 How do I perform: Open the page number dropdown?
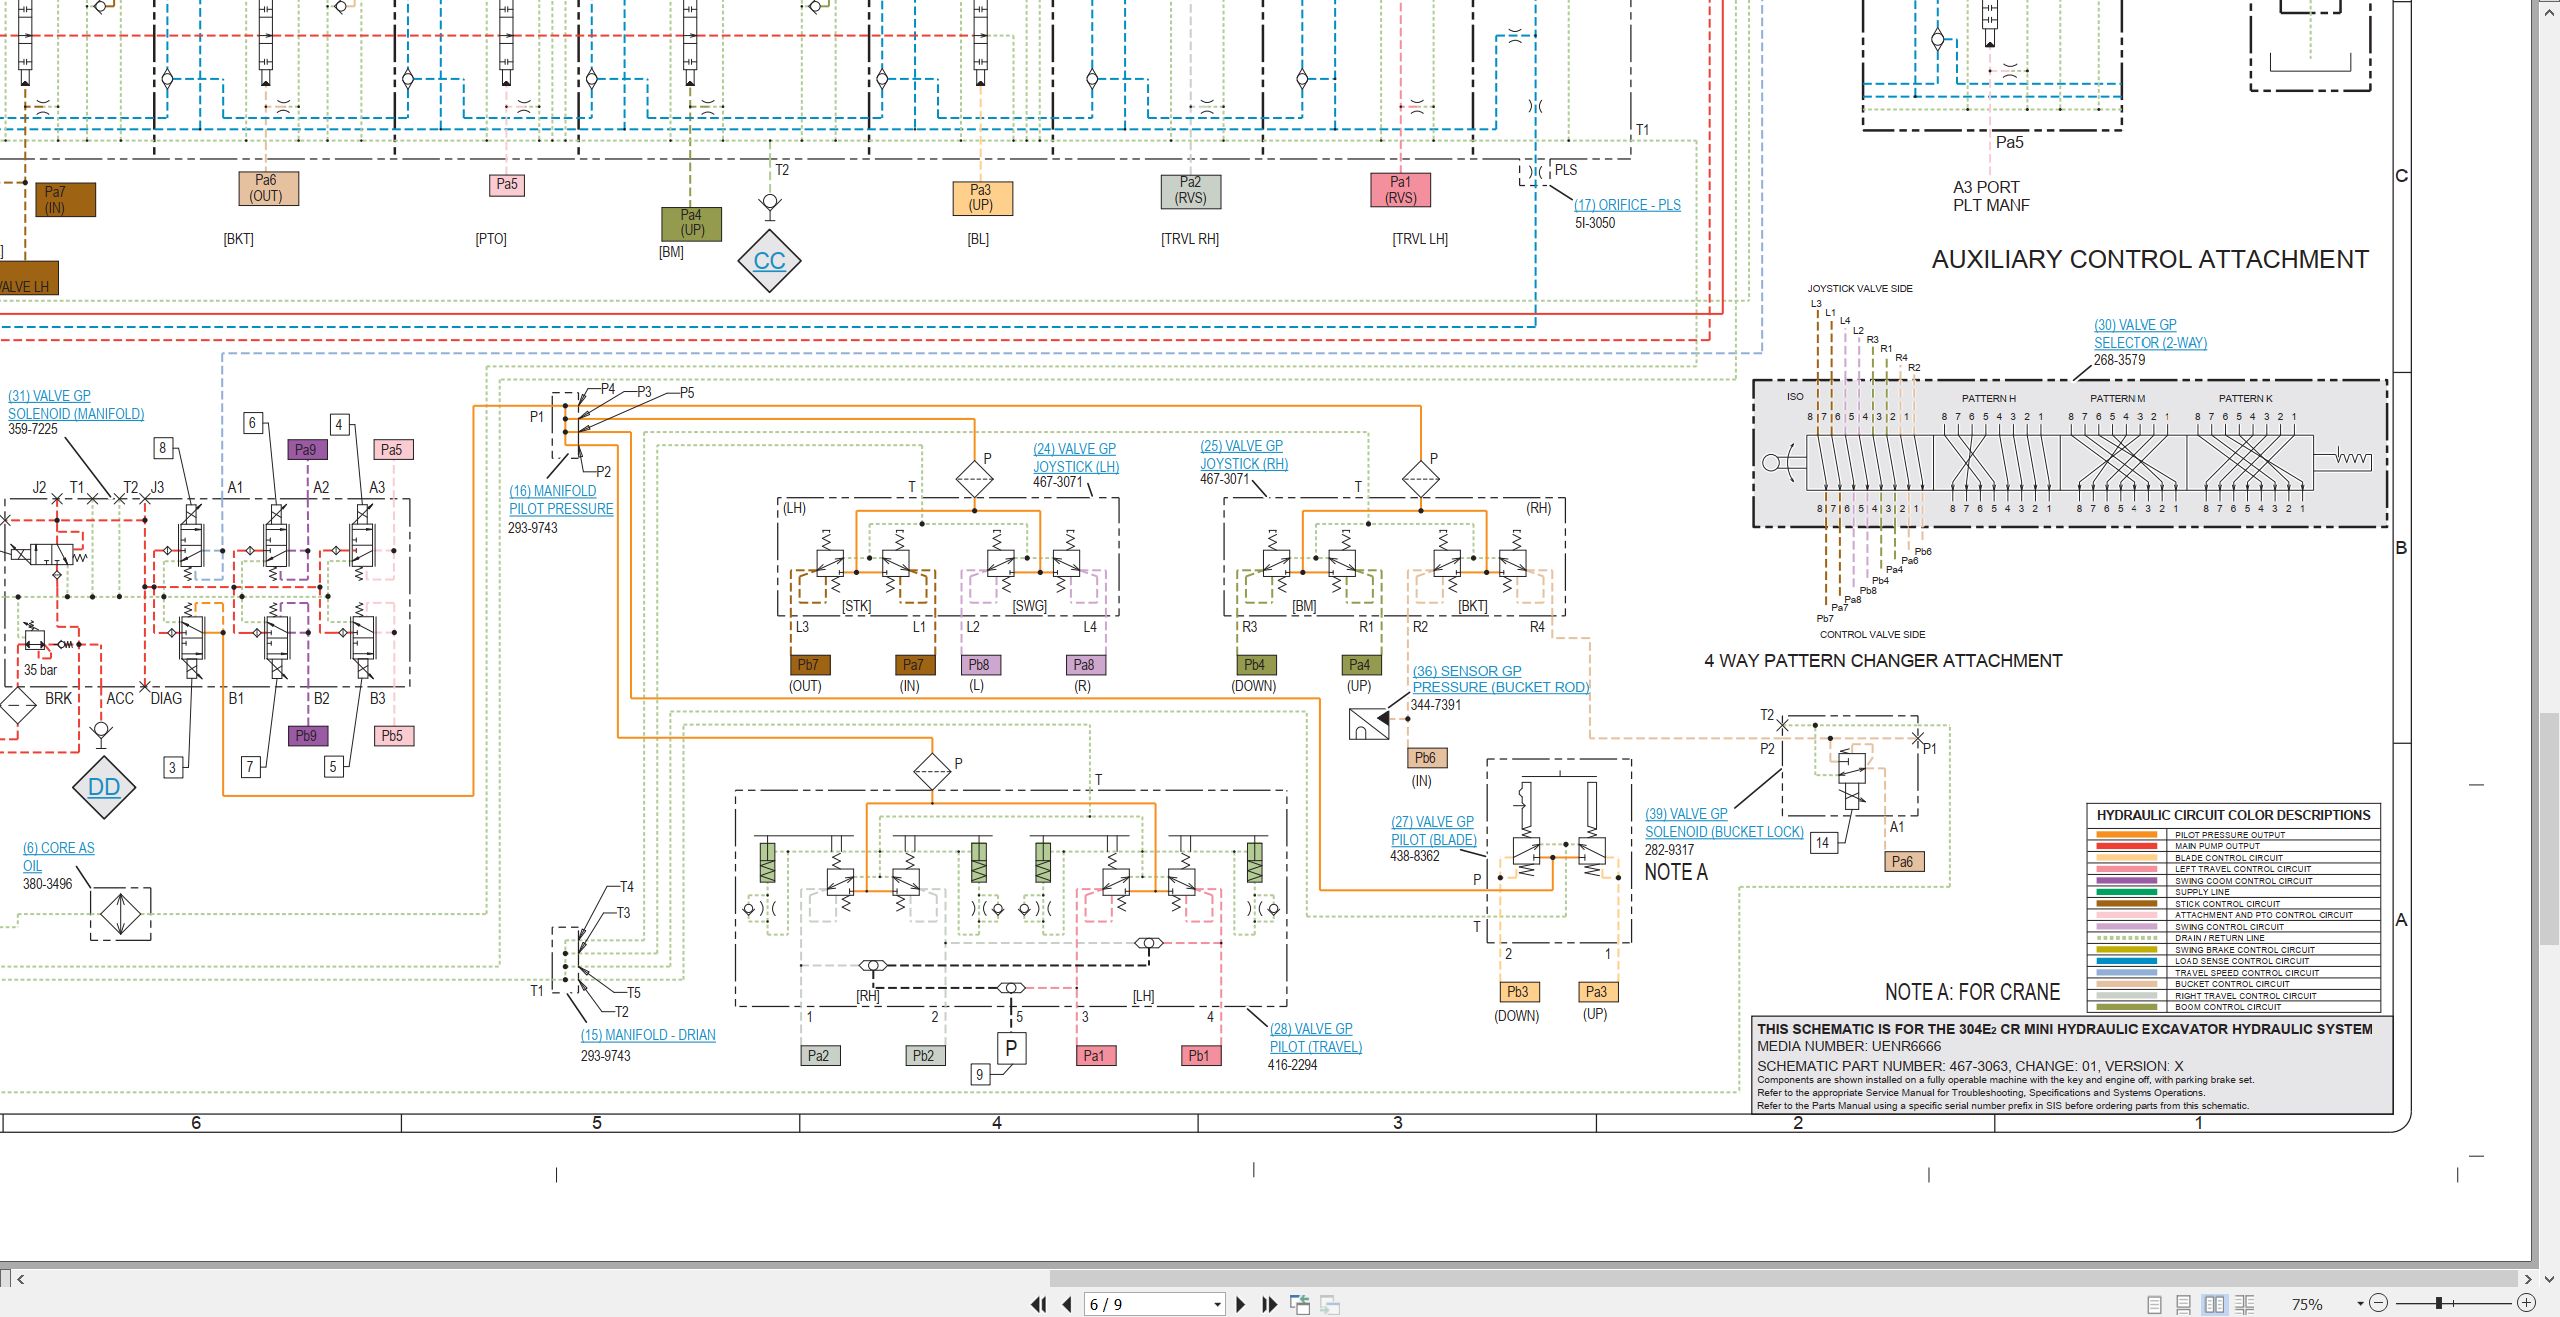[x=1217, y=1305]
